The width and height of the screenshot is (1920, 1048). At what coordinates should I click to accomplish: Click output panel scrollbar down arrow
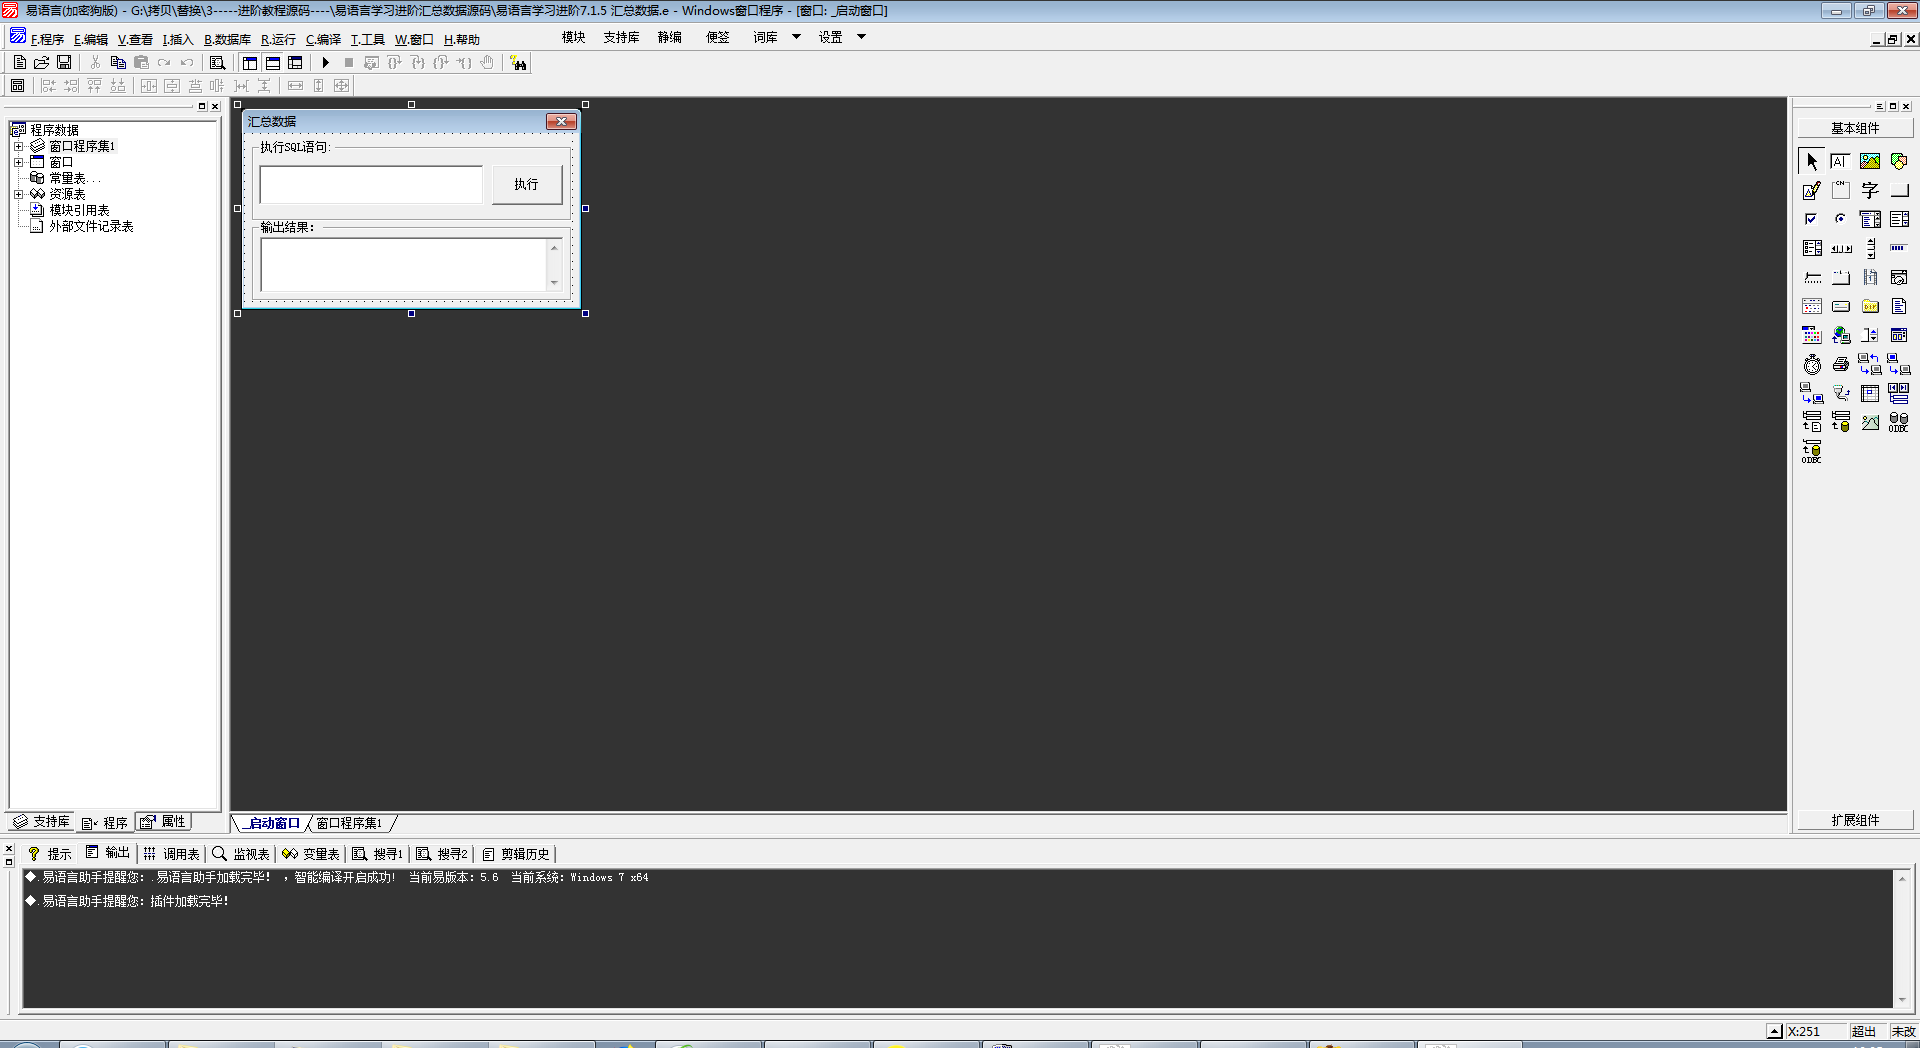(1902, 1000)
